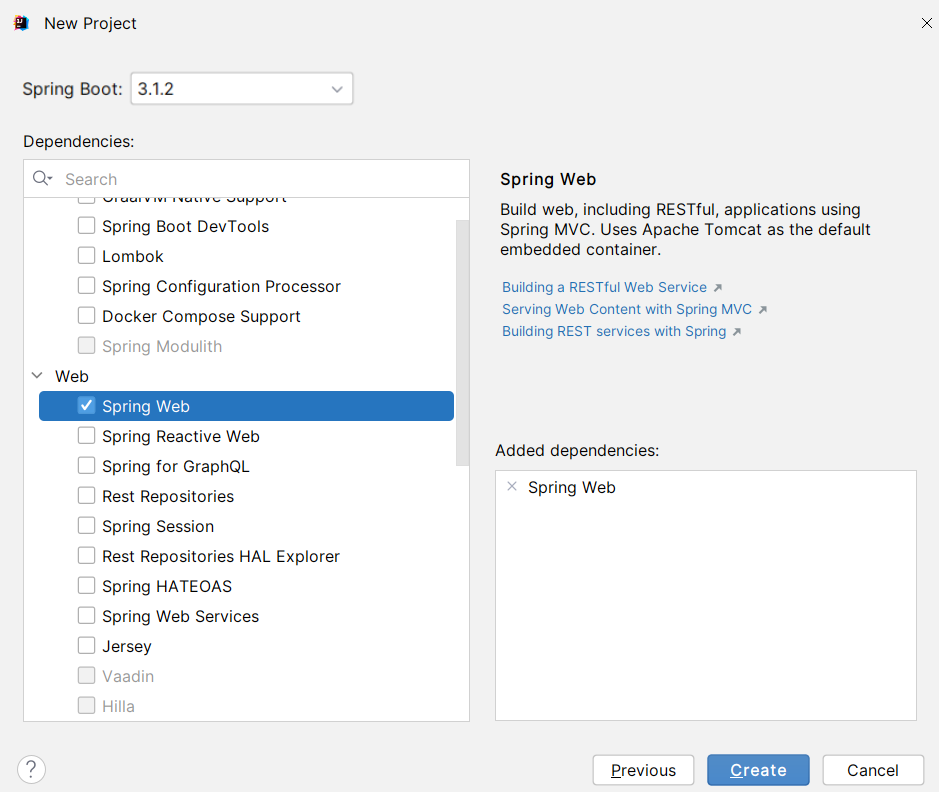Open Serving Web Content with Spring MVC link
This screenshot has width=939, height=792.
coord(626,309)
